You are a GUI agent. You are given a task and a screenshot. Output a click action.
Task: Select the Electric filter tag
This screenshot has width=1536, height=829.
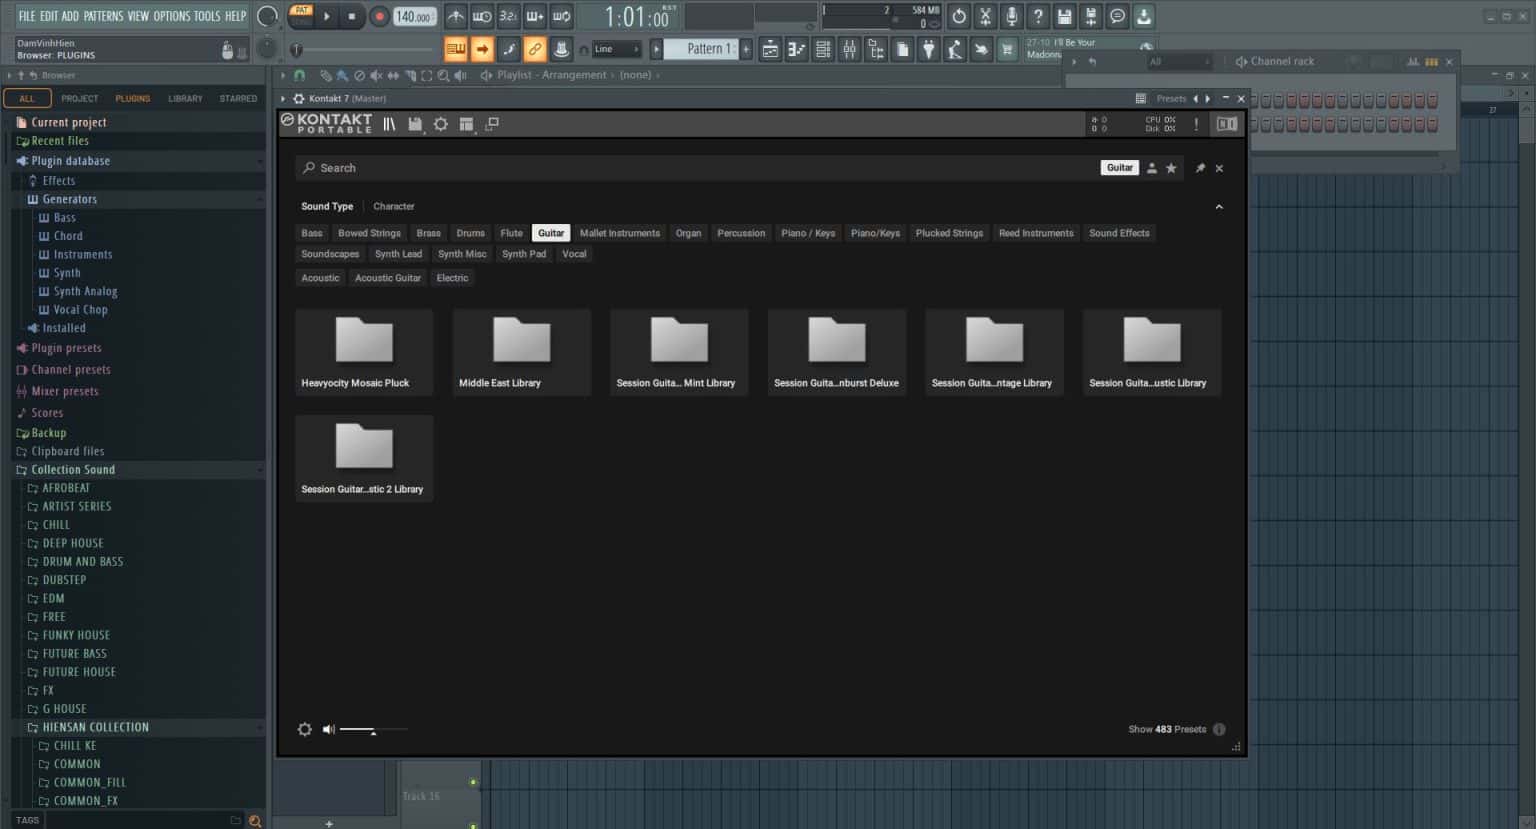[x=452, y=277]
